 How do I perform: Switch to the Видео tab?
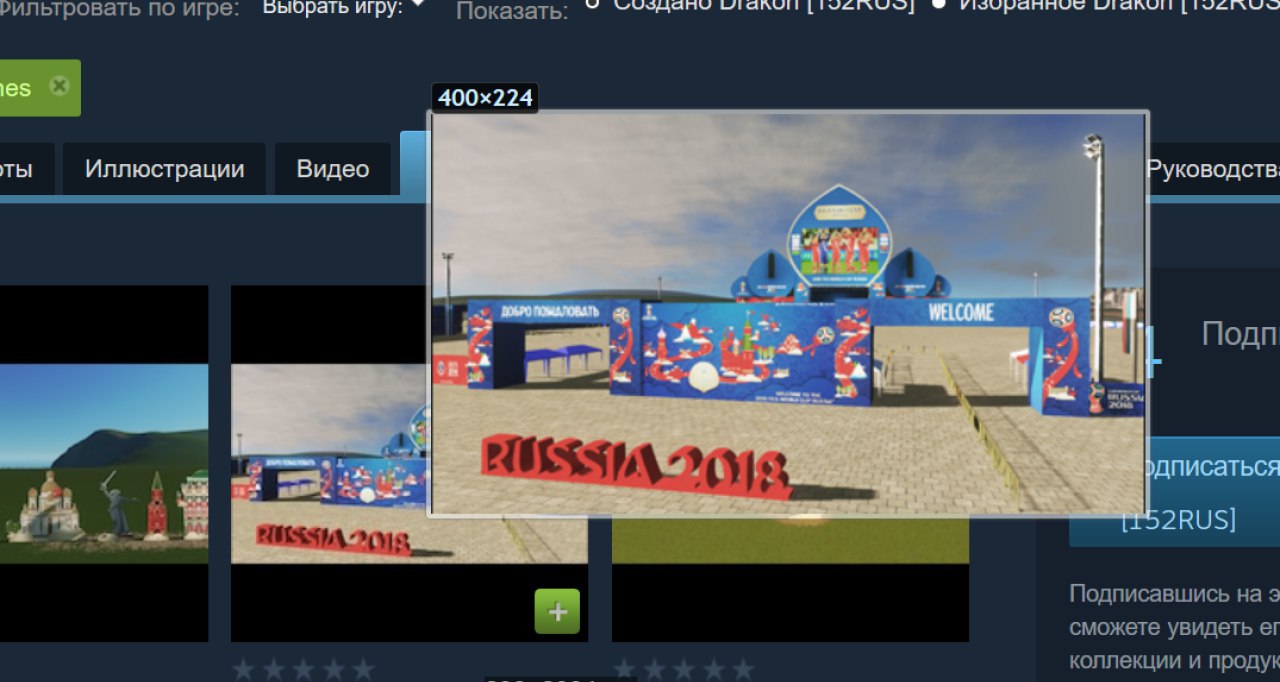[x=333, y=169]
